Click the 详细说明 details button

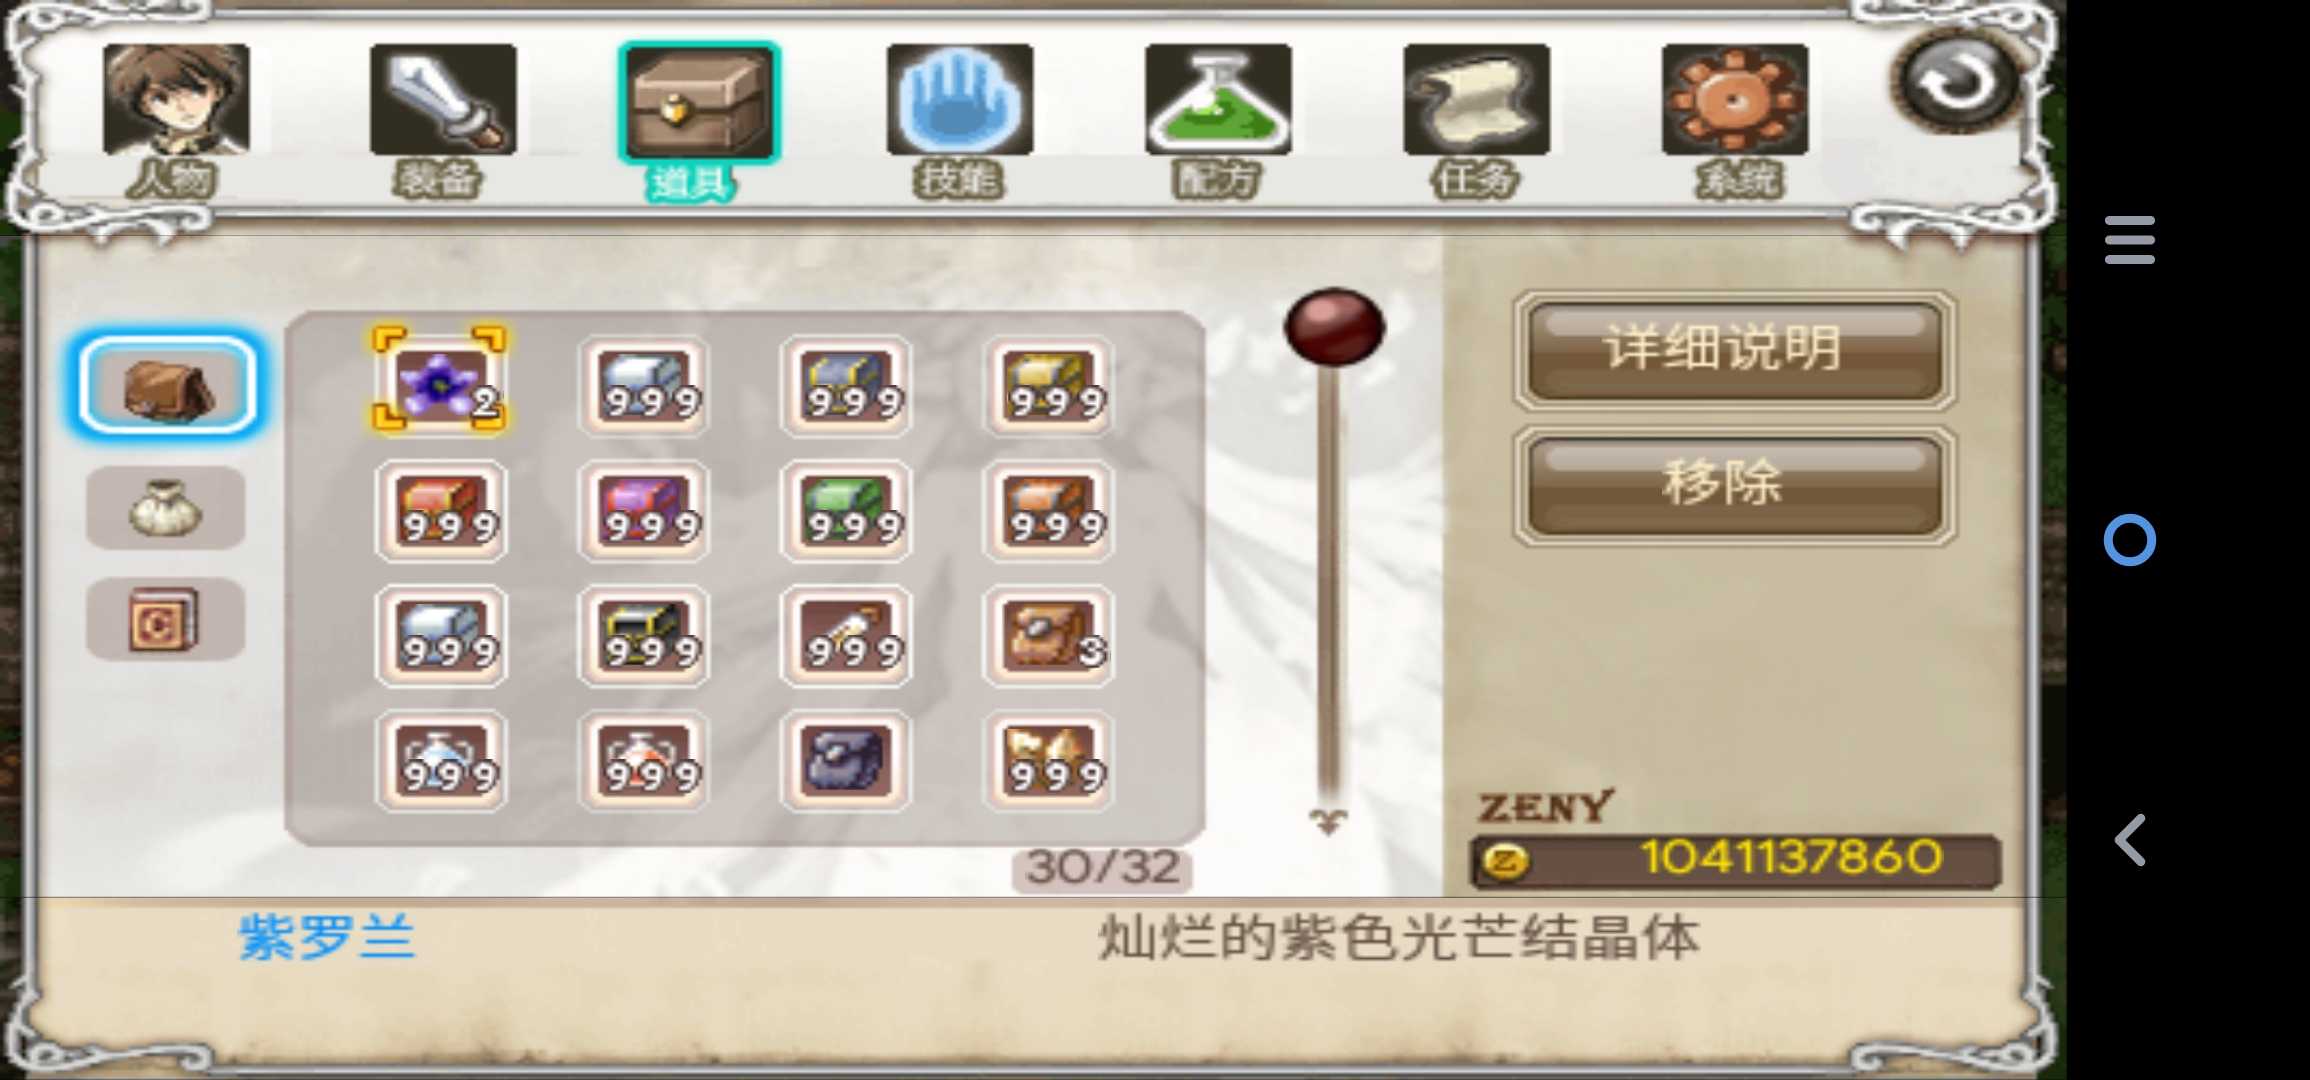tap(1735, 351)
